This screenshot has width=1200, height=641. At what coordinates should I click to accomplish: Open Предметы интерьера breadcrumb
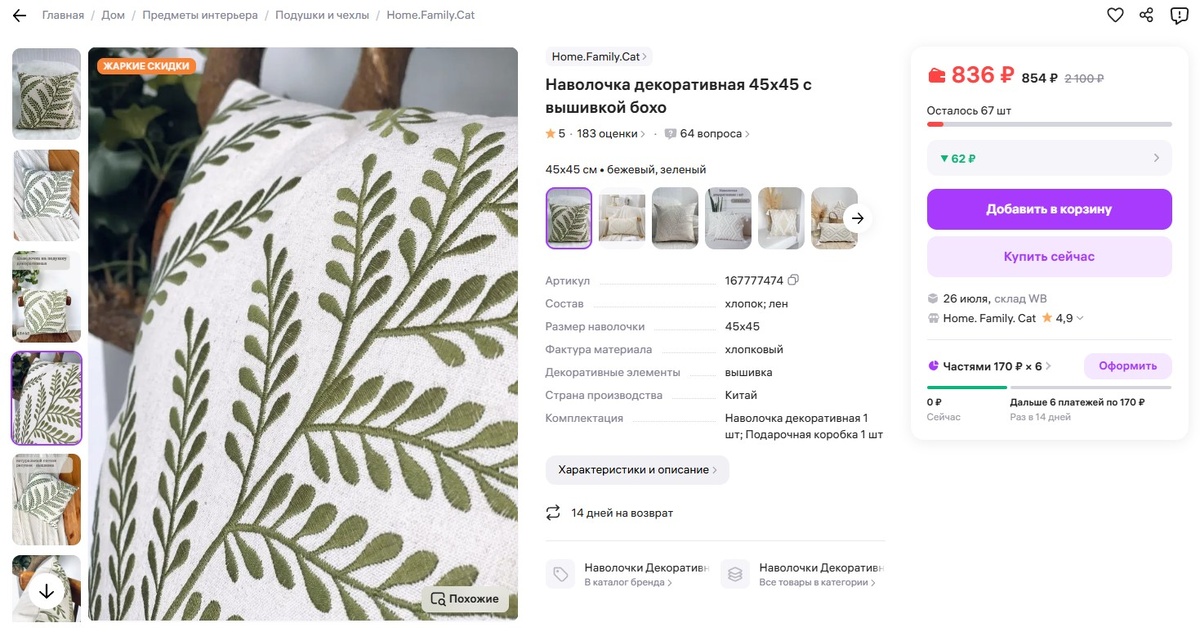pyautogui.click(x=200, y=15)
